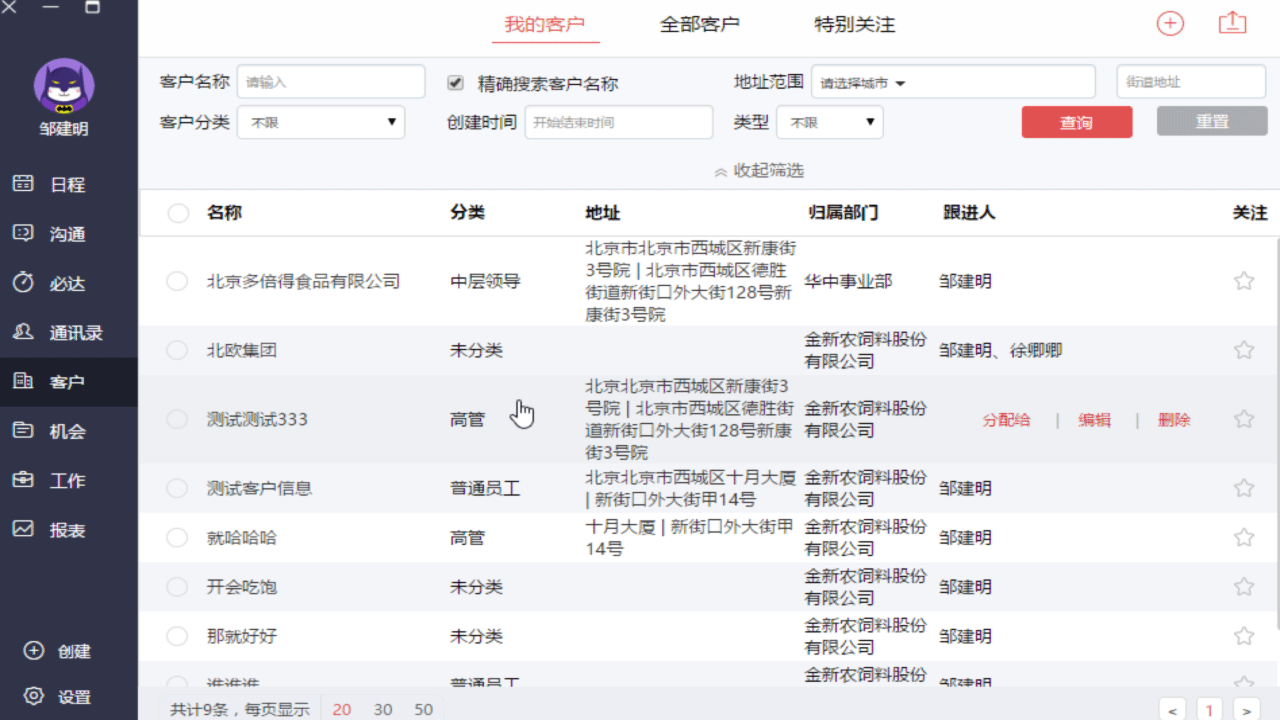The image size is (1280, 720).
Task: Switch to the 全部客户 tab
Action: click(x=699, y=25)
